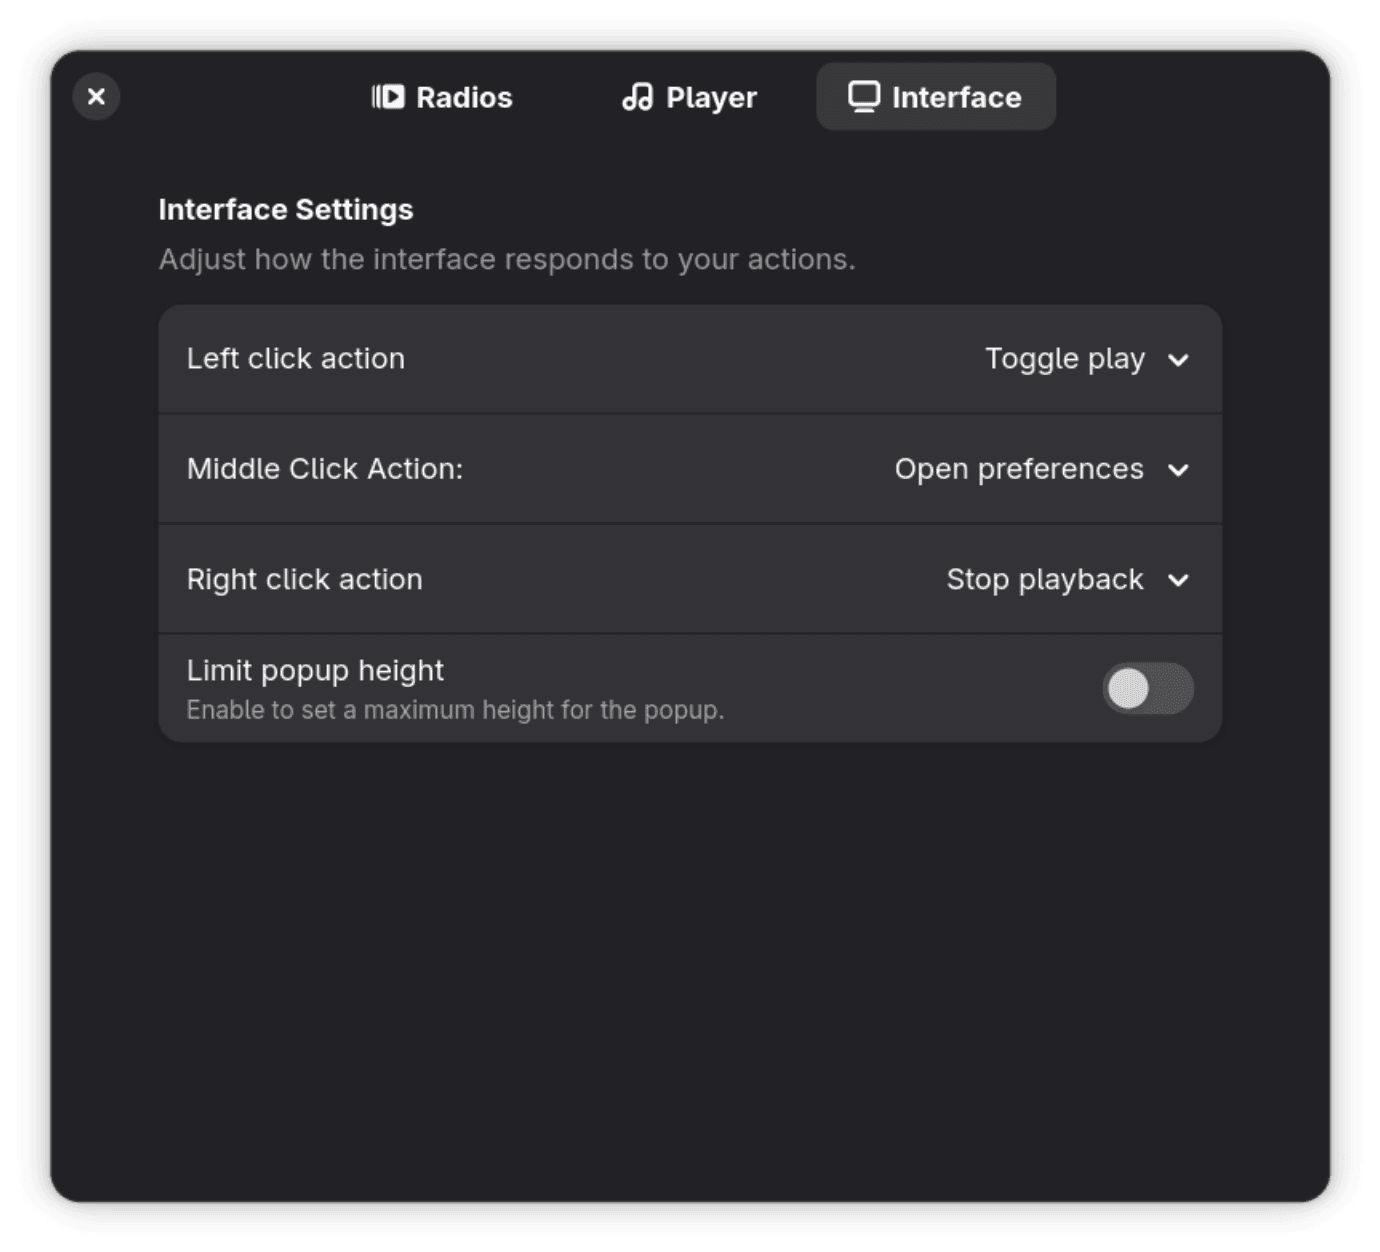Click the 'Right click action' label
The height and width of the screenshot is (1252, 1380).
[x=305, y=580]
